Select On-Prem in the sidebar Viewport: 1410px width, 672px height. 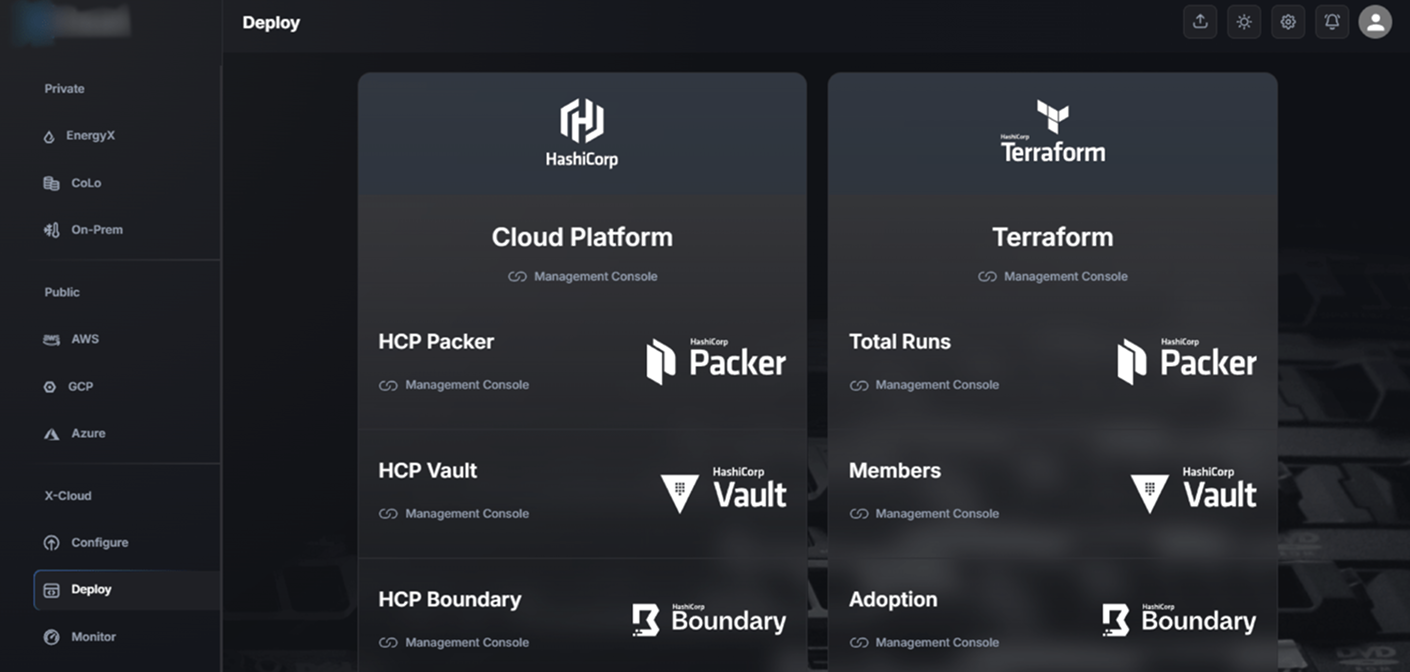97,229
